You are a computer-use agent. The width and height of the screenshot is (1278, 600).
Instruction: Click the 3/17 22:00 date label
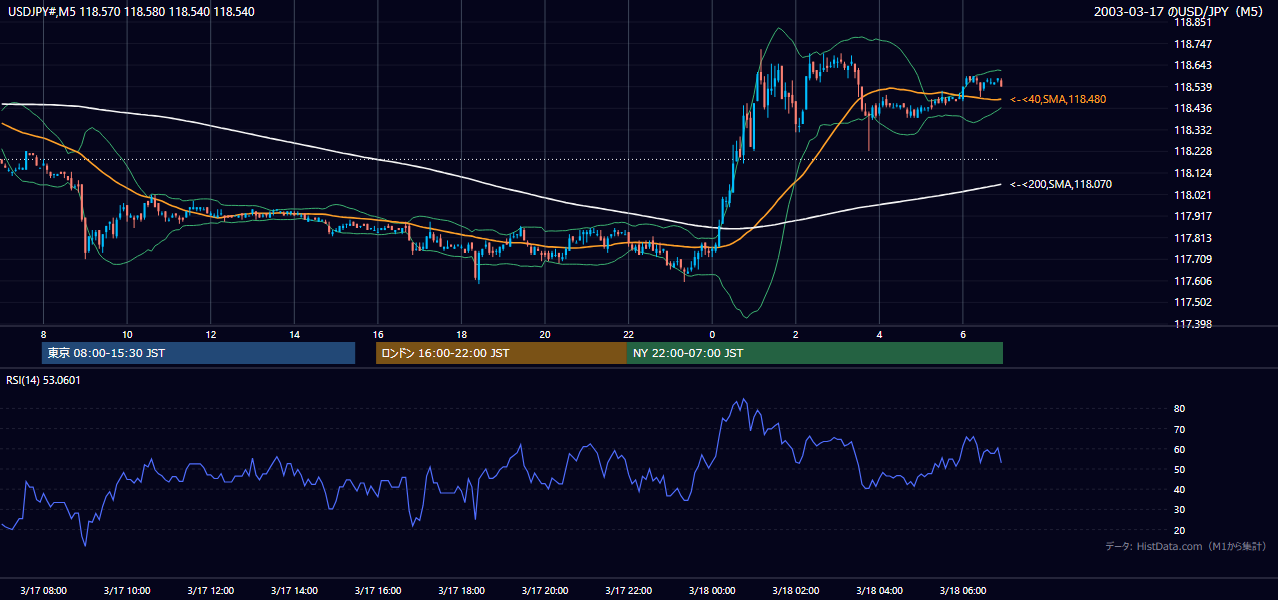coord(628,591)
